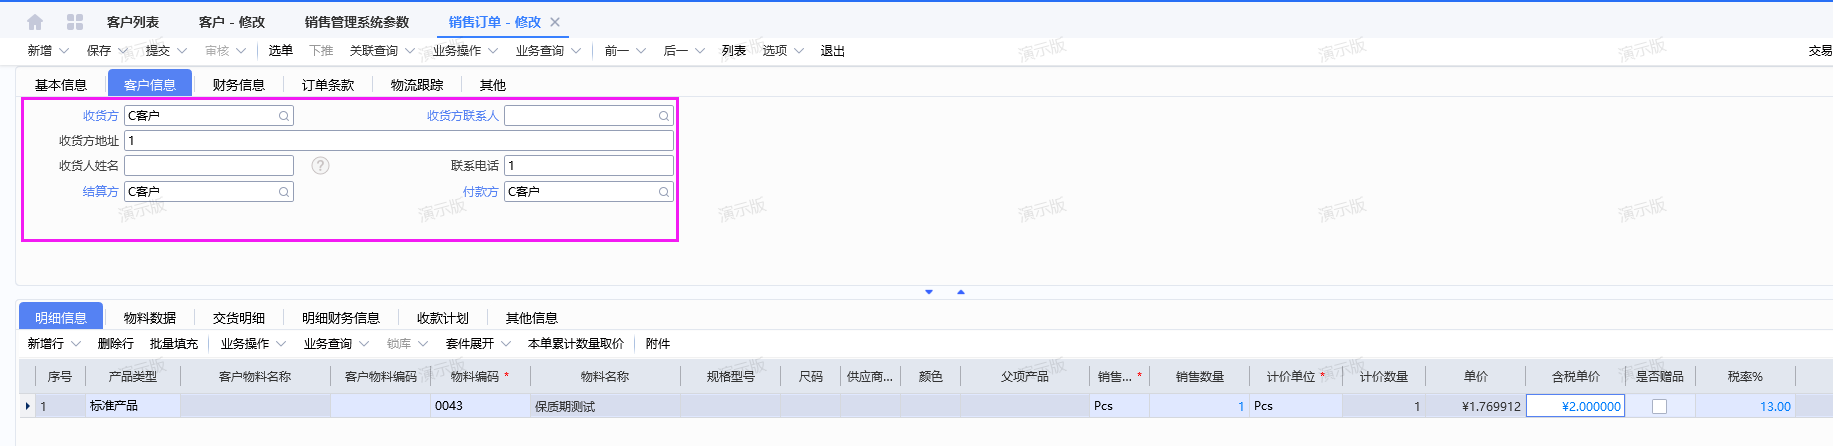Open the 其他 tab
This screenshot has width=1833, height=446.
(493, 85)
